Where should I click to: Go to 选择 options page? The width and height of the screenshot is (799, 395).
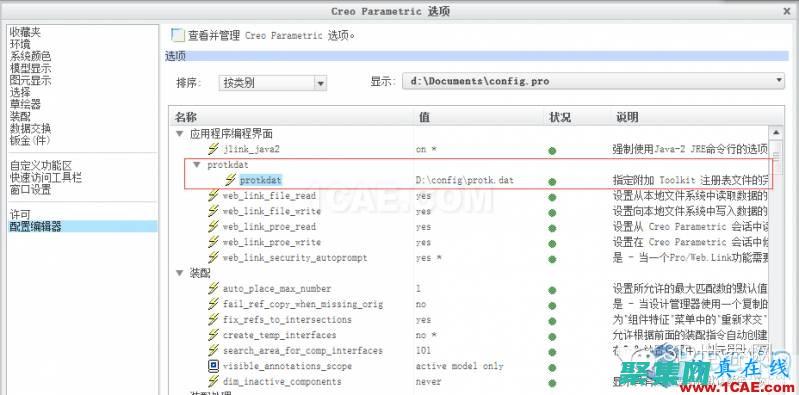tap(20, 92)
